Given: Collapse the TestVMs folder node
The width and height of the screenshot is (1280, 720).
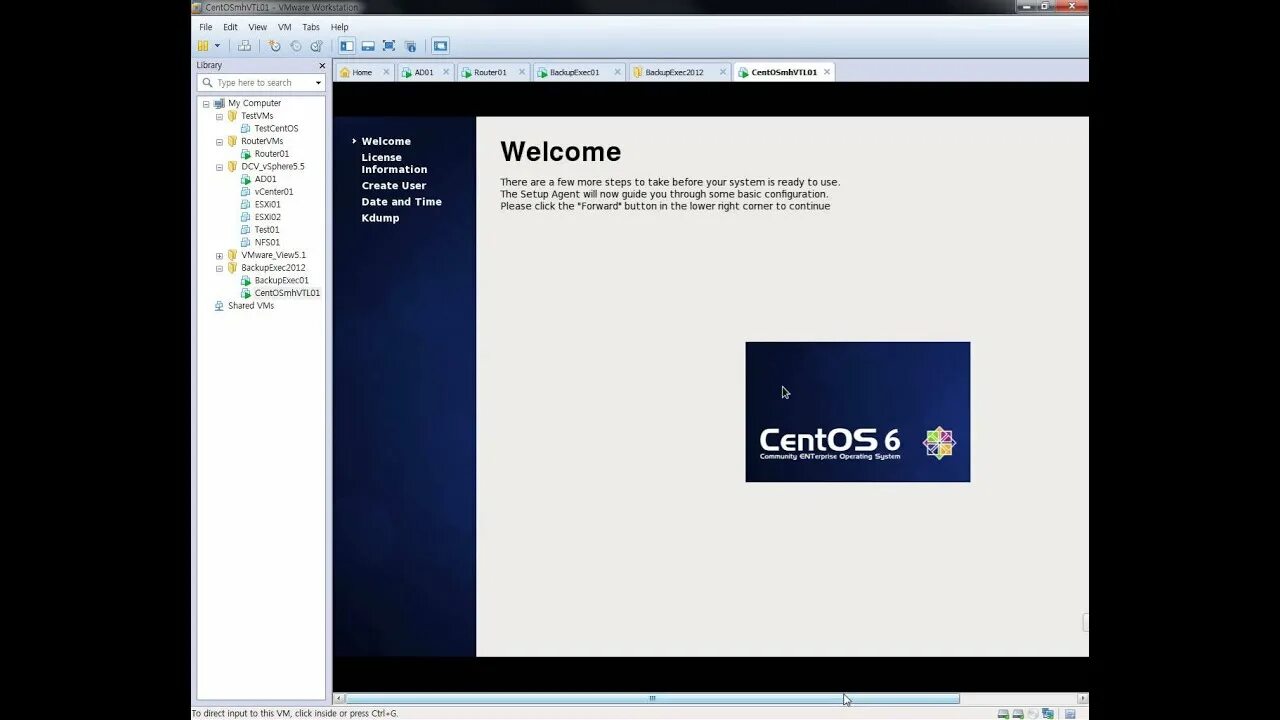Looking at the screenshot, I should click(219, 117).
